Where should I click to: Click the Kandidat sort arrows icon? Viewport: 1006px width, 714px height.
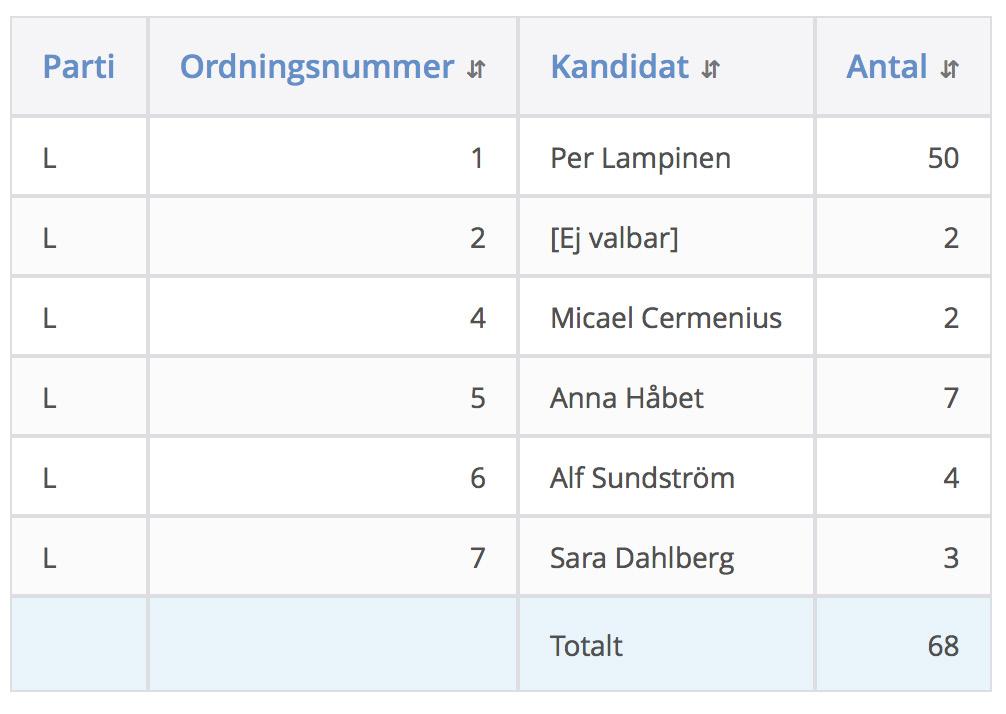[711, 68]
